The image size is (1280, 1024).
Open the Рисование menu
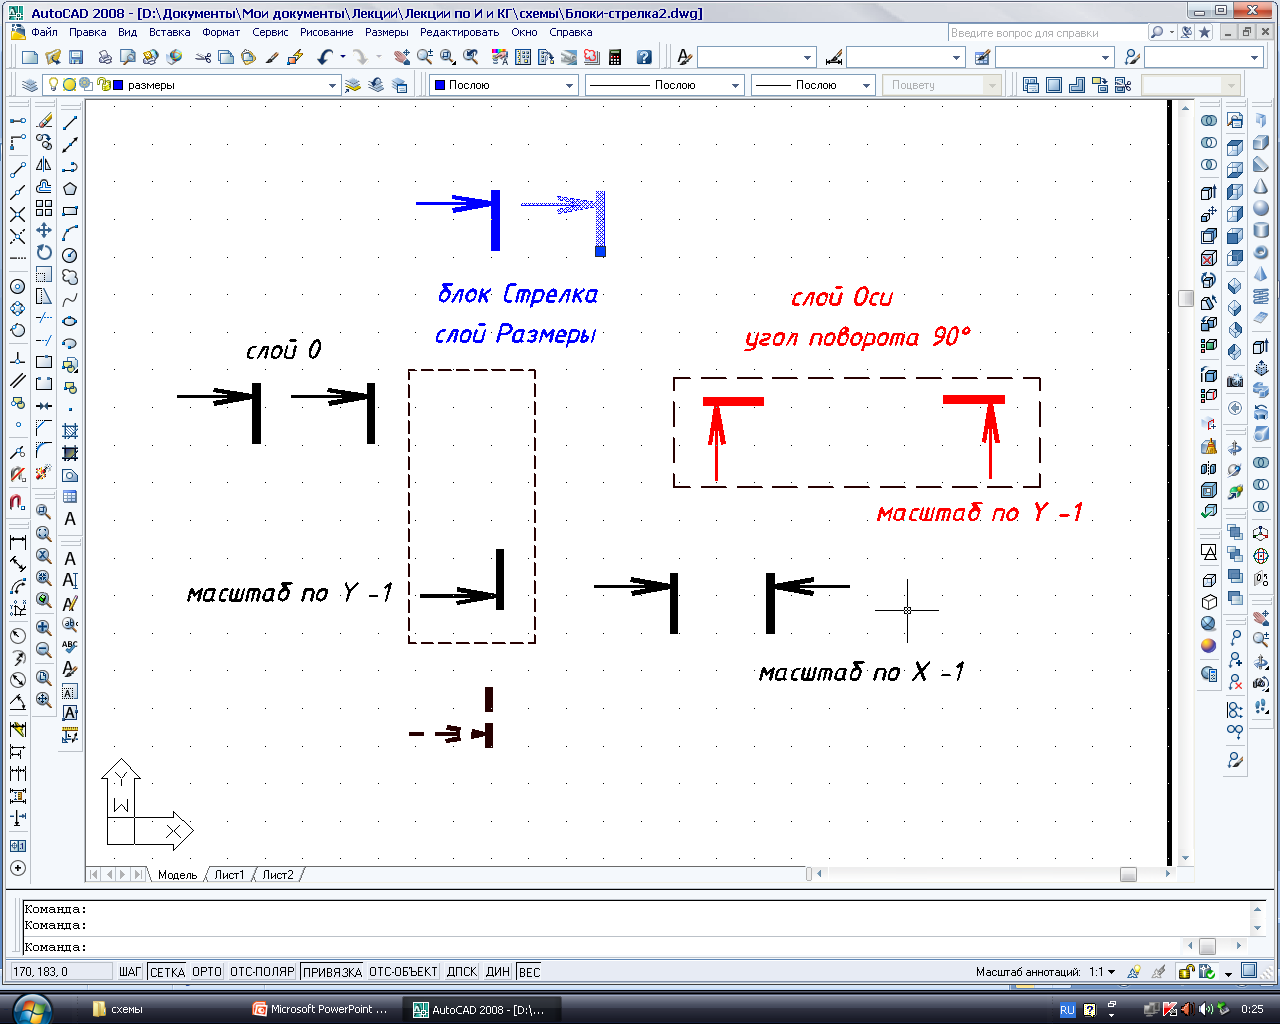[326, 32]
